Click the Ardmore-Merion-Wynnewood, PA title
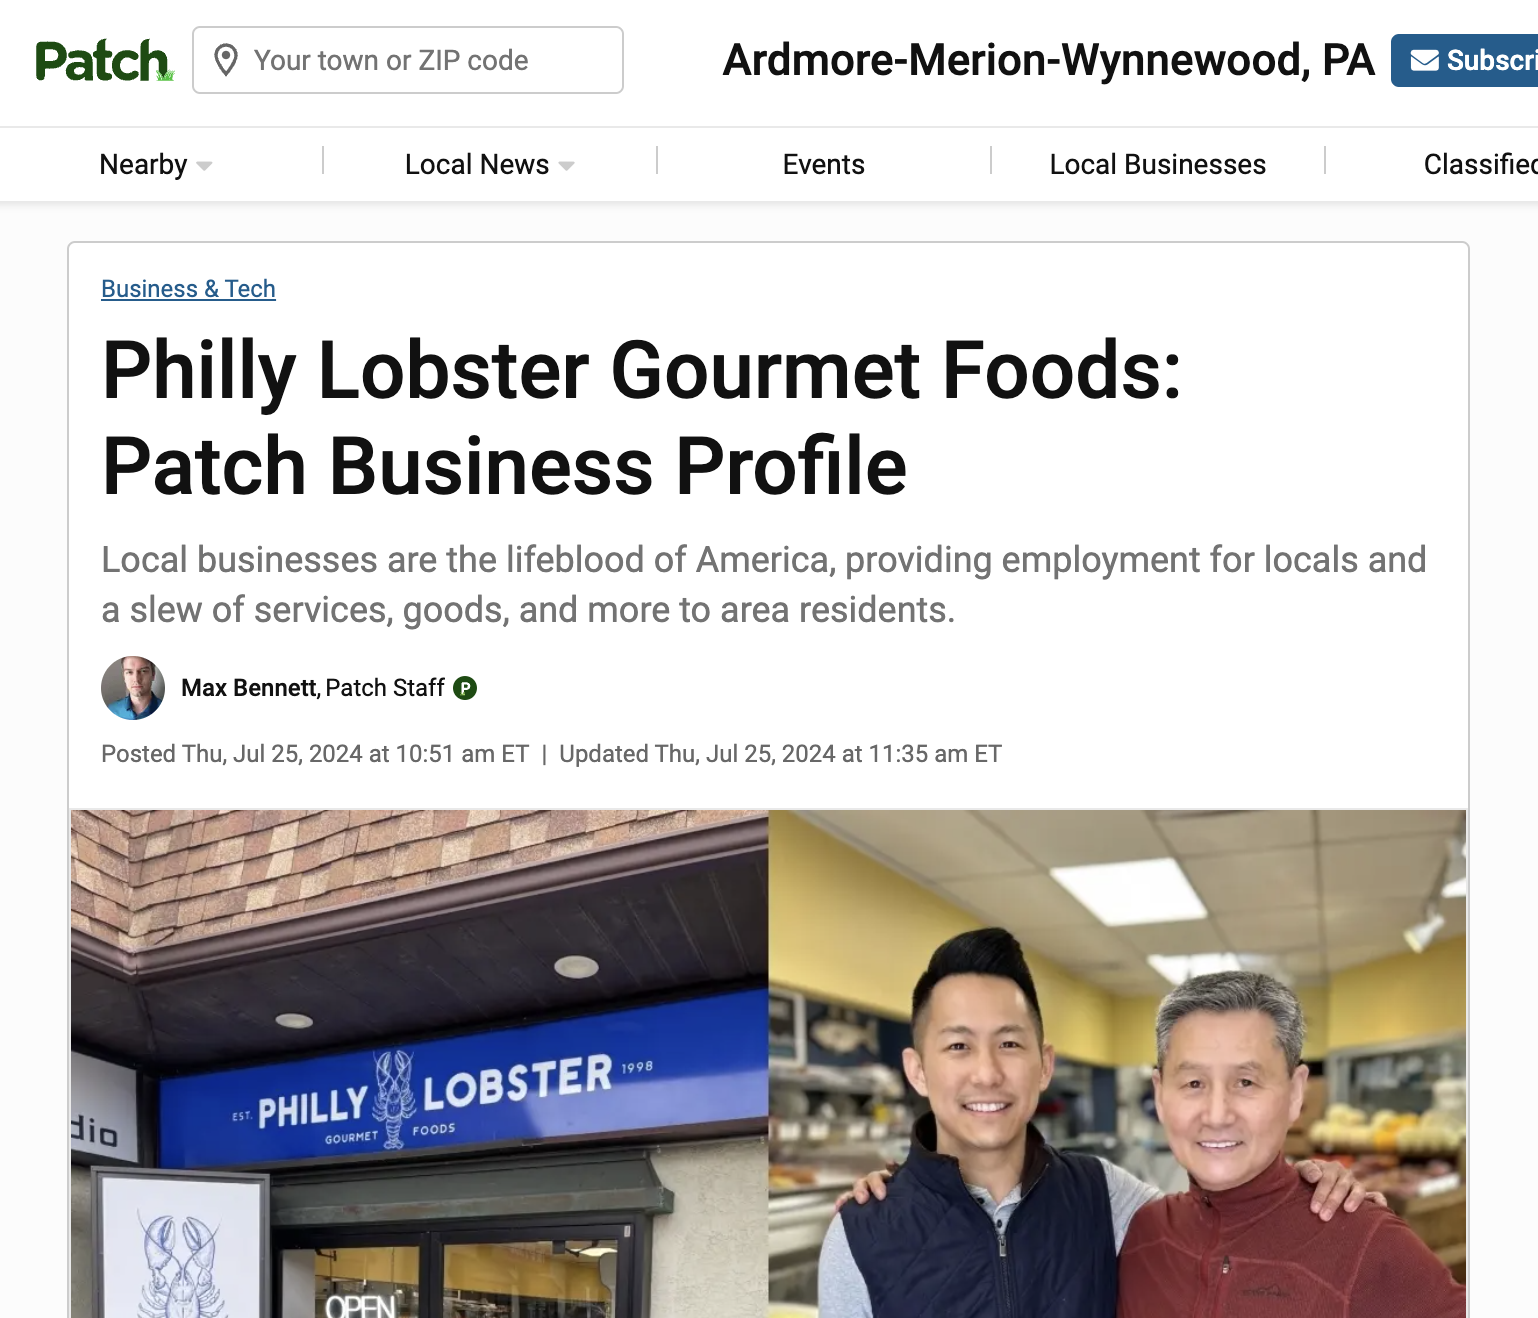1538x1318 pixels. click(1049, 60)
